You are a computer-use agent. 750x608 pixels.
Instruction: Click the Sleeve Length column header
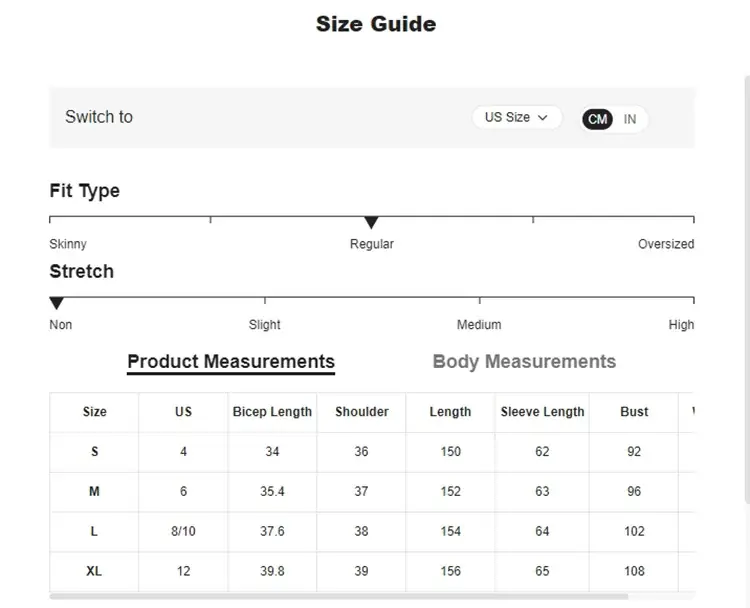pyautogui.click(x=542, y=412)
